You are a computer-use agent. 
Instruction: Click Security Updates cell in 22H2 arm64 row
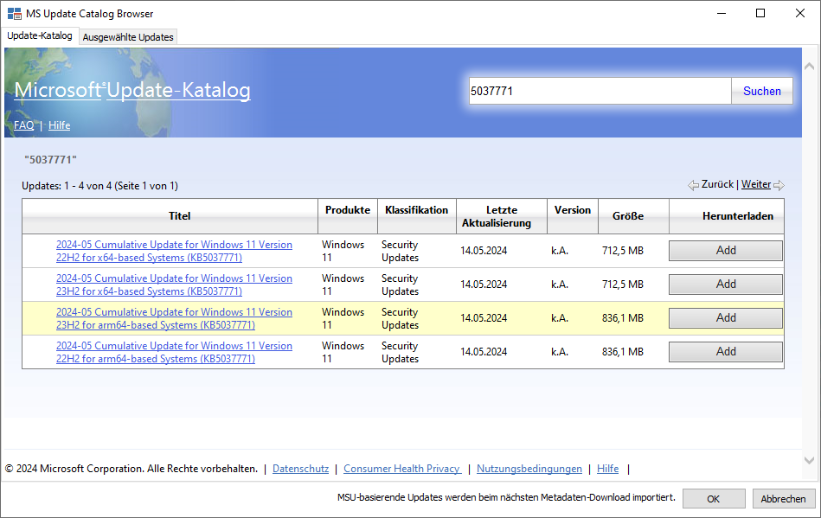point(400,352)
